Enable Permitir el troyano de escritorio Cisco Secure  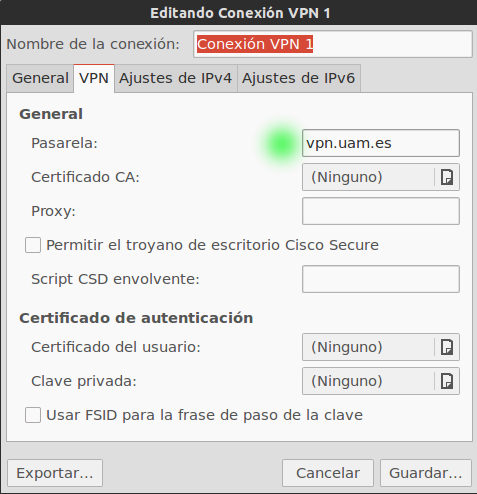[33, 245]
